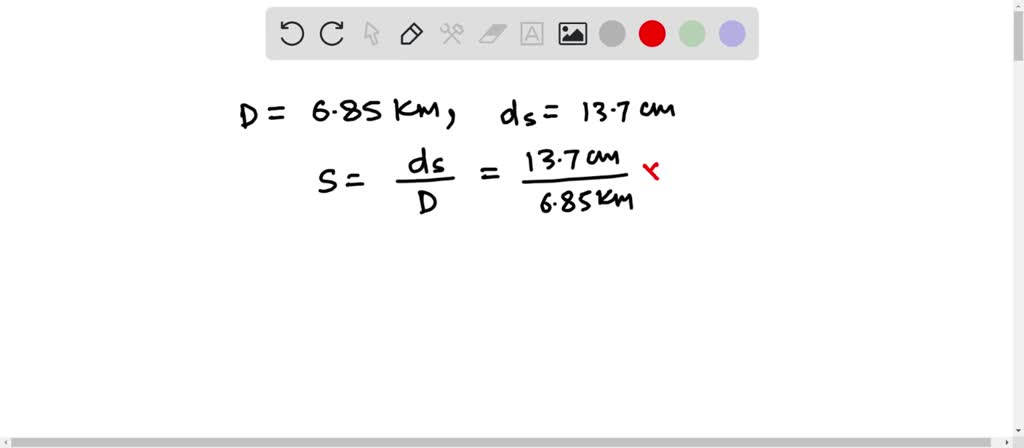Click the horizontal scrollbar at bottom
Screen dimensions: 1024x448
pos(501,442)
